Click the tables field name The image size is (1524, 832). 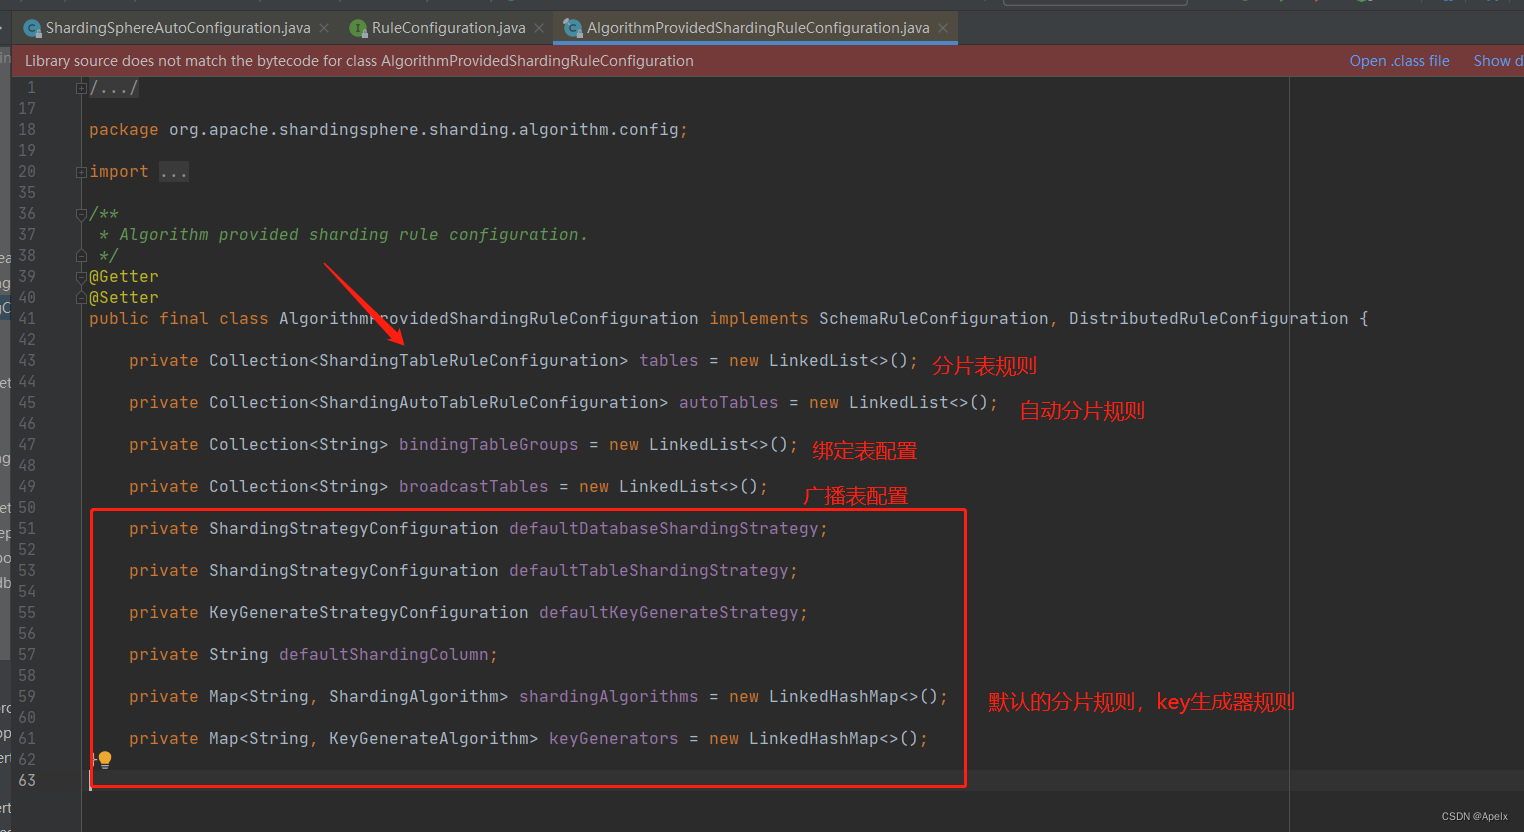point(669,360)
